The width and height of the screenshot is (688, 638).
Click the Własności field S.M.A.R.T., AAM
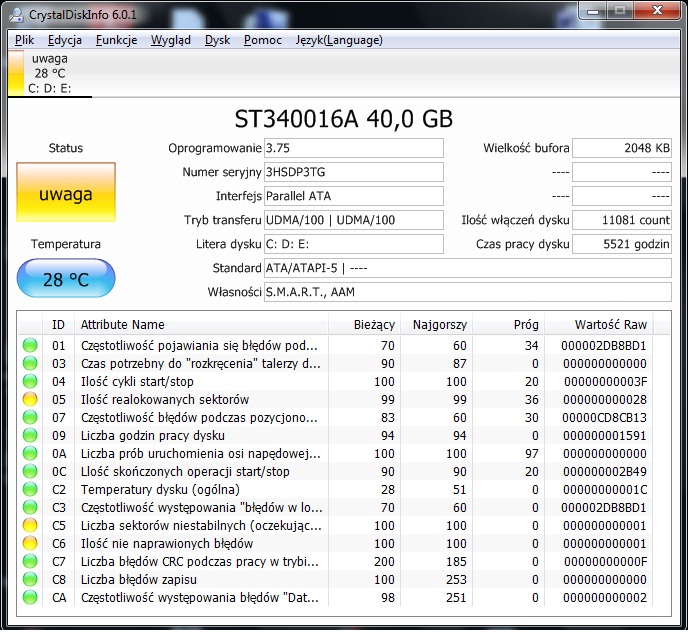point(468,292)
